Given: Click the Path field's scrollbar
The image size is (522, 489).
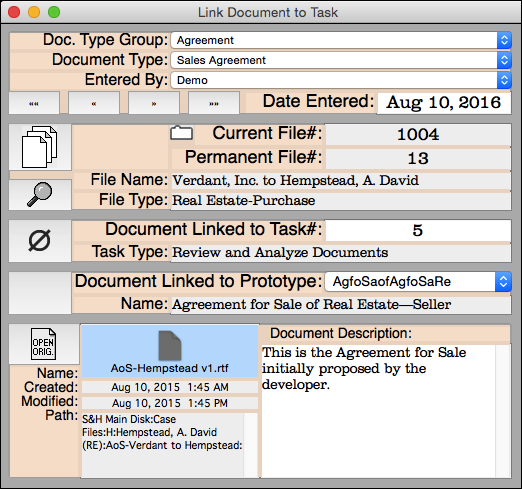Looking at the screenshot, I should (x=251, y=445).
